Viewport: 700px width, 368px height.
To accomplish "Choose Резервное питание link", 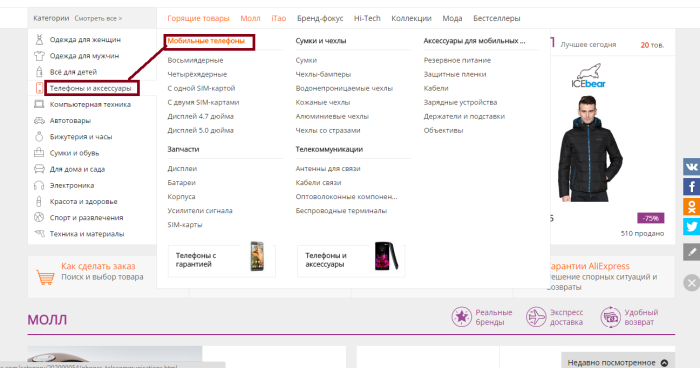I will pyautogui.click(x=457, y=60).
